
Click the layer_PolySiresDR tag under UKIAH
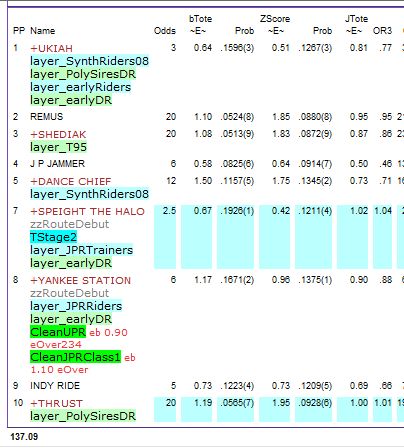83,74
